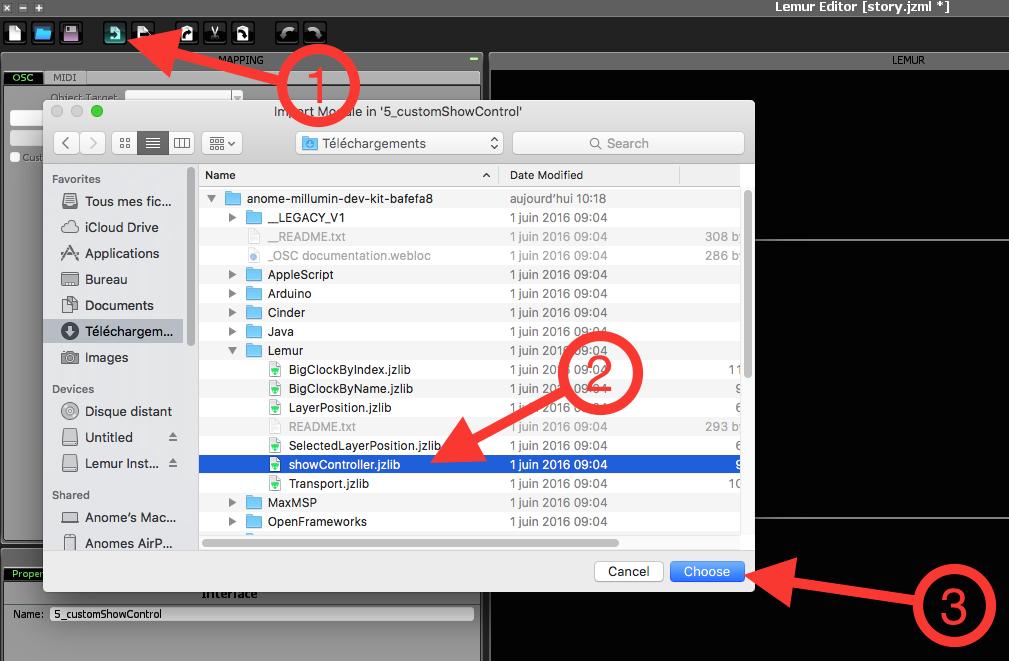Open the Téléchargements location dropdown
1009x661 pixels.
(399, 143)
